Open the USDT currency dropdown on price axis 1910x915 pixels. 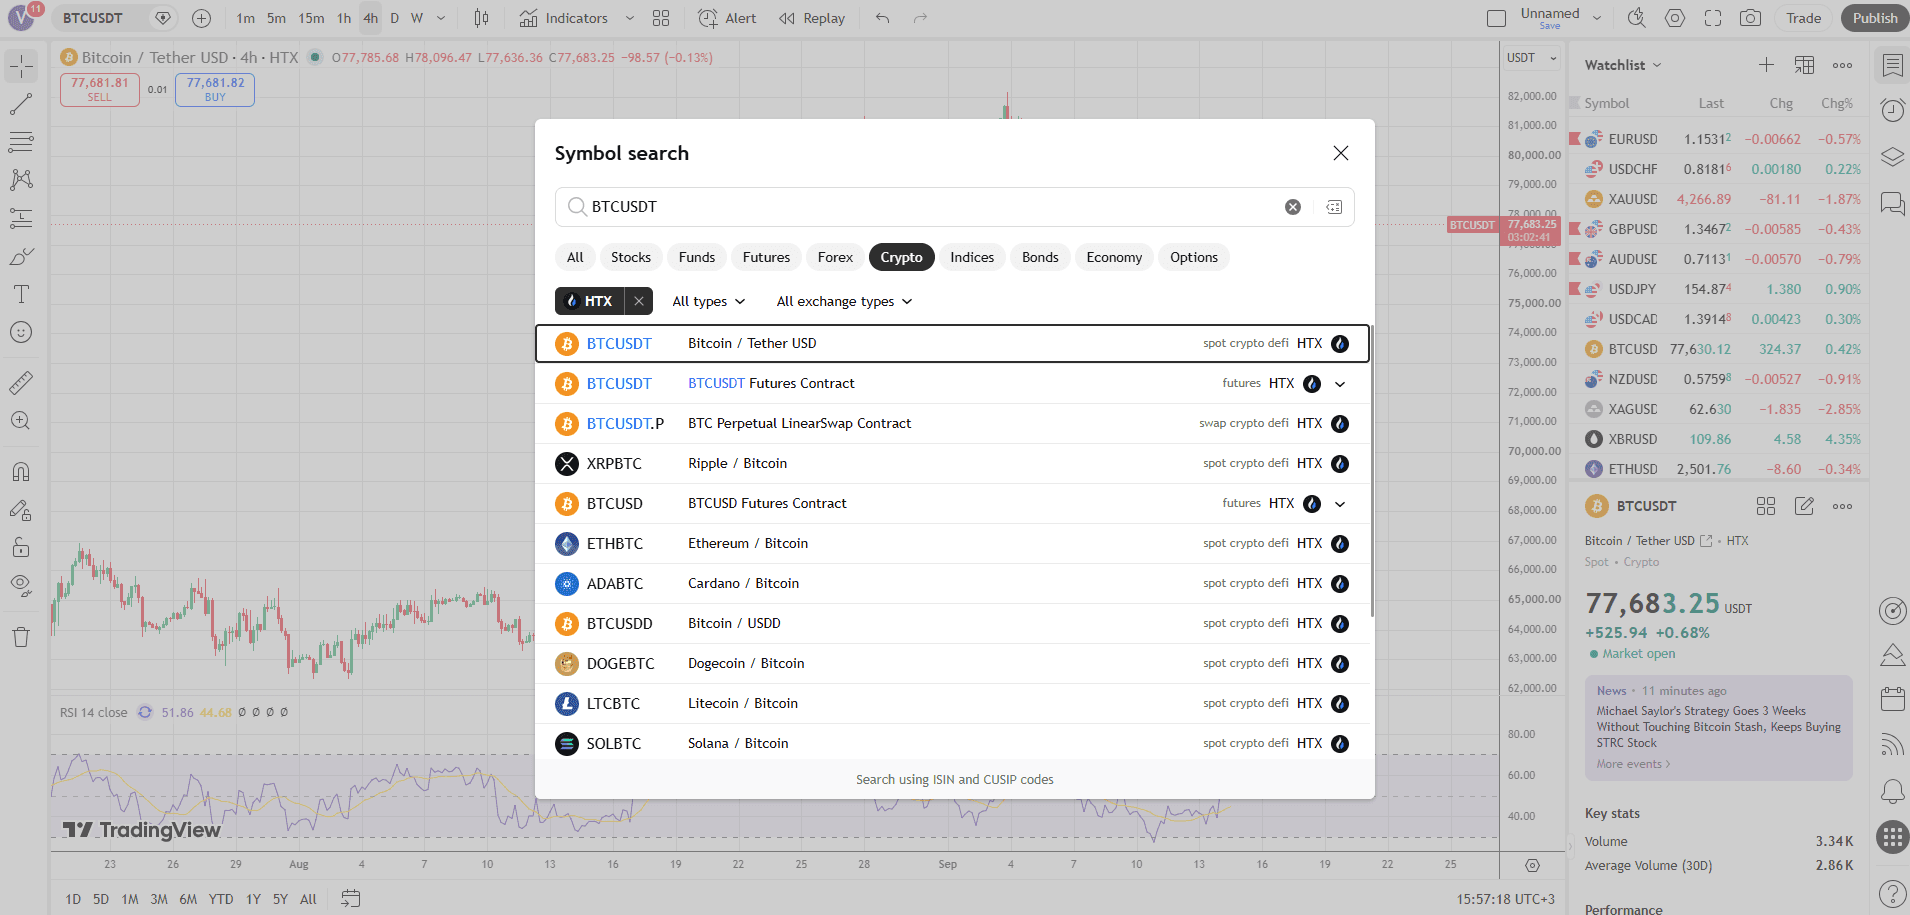(x=1532, y=58)
